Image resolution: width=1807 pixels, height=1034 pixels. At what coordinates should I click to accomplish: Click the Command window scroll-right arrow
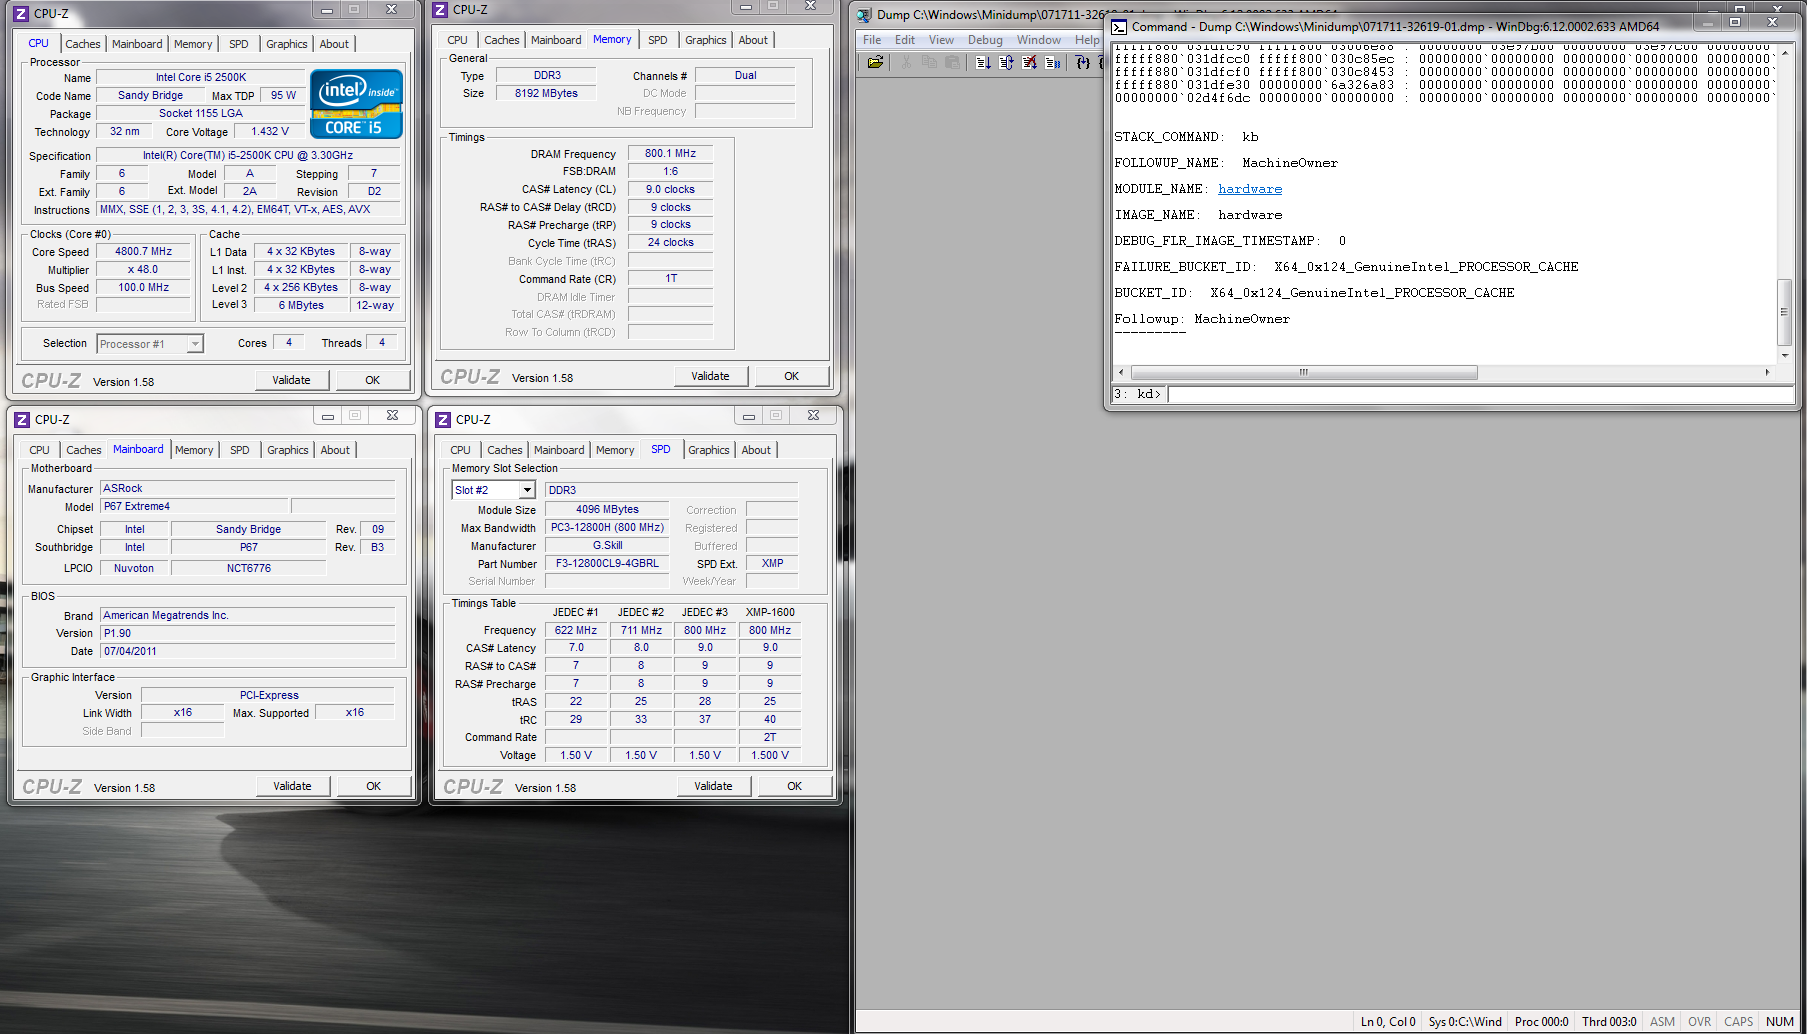tap(1767, 372)
